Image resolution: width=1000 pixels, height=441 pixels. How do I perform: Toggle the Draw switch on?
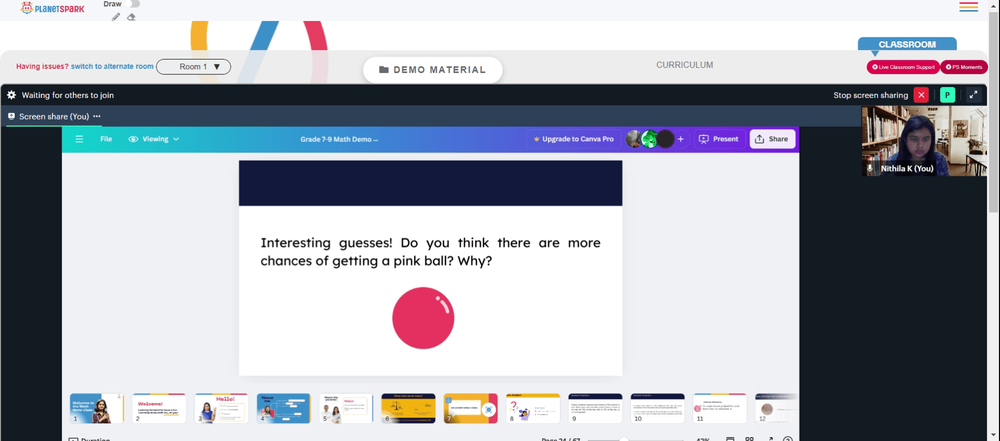click(133, 4)
